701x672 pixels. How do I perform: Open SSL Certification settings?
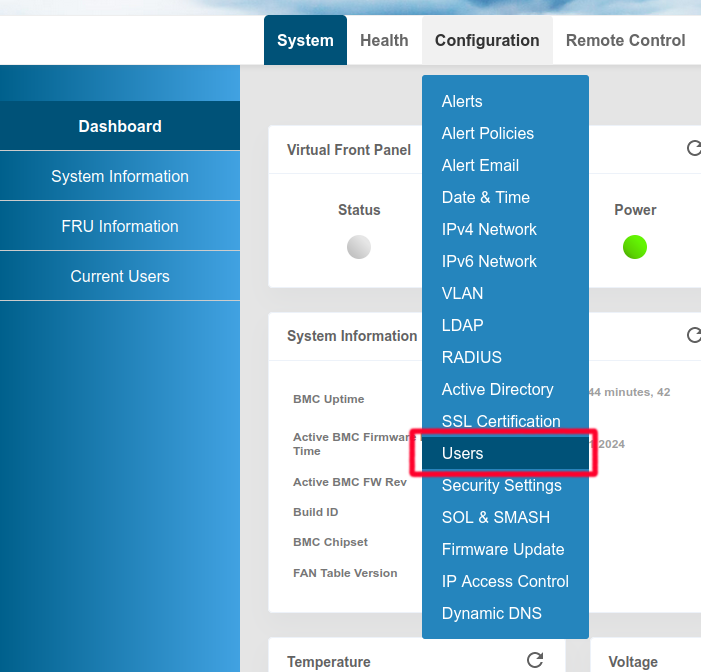(x=501, y=421)
